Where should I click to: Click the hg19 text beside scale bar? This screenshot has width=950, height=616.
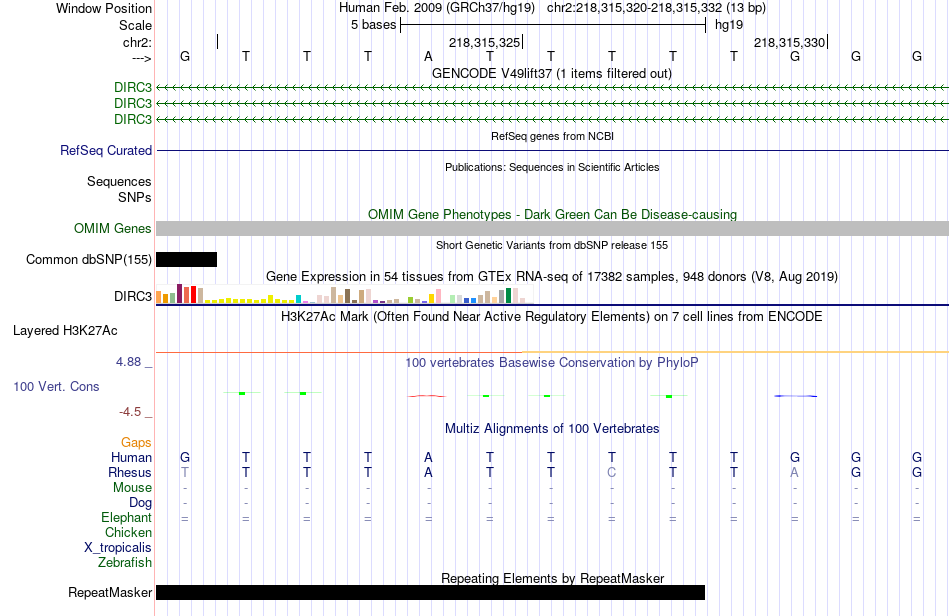(729, 25)
